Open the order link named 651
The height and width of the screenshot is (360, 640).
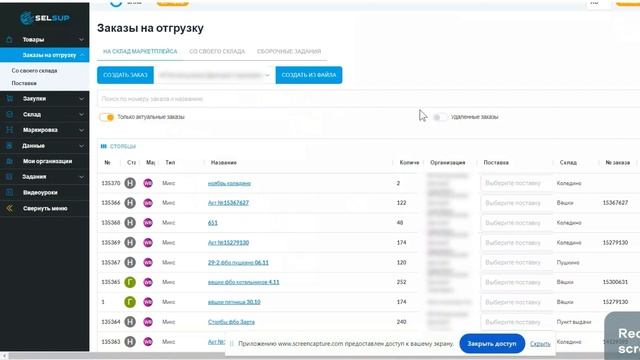213,223
